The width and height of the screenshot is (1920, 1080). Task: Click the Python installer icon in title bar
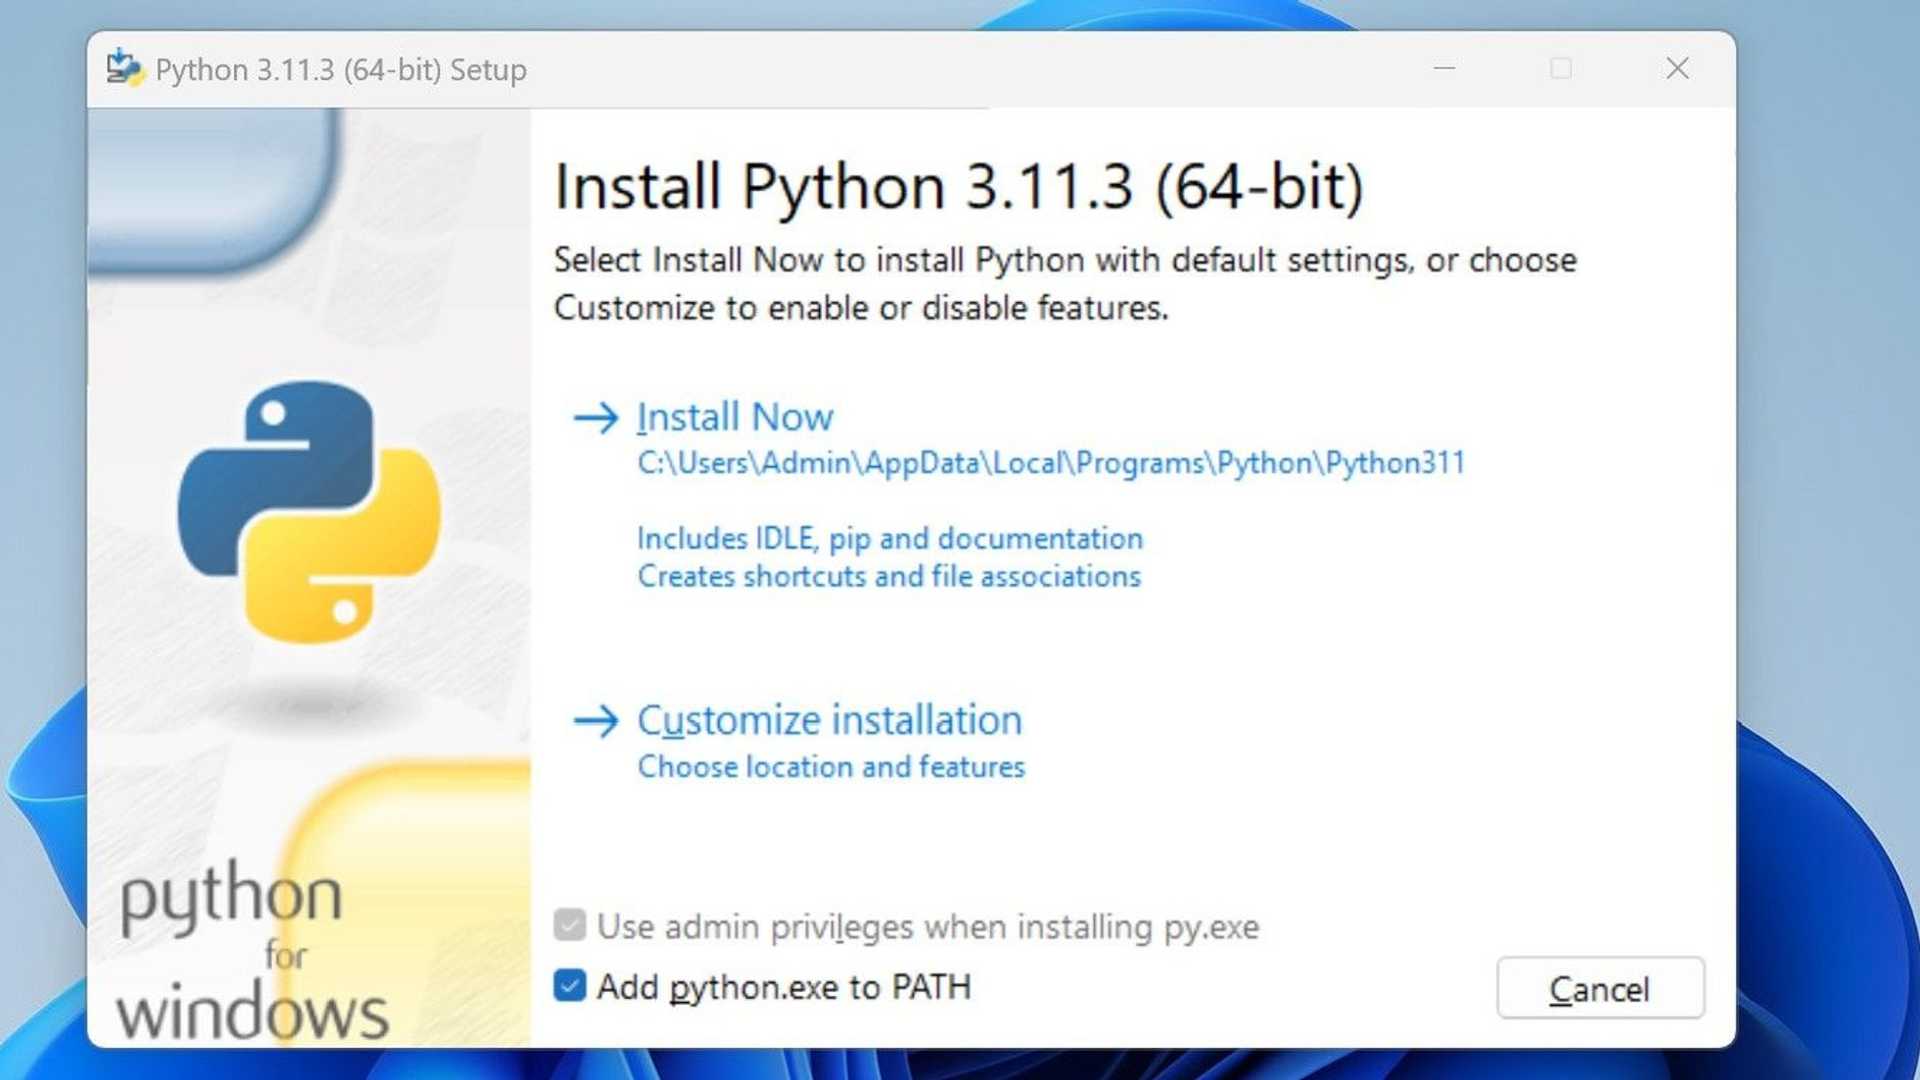(123, 68)
